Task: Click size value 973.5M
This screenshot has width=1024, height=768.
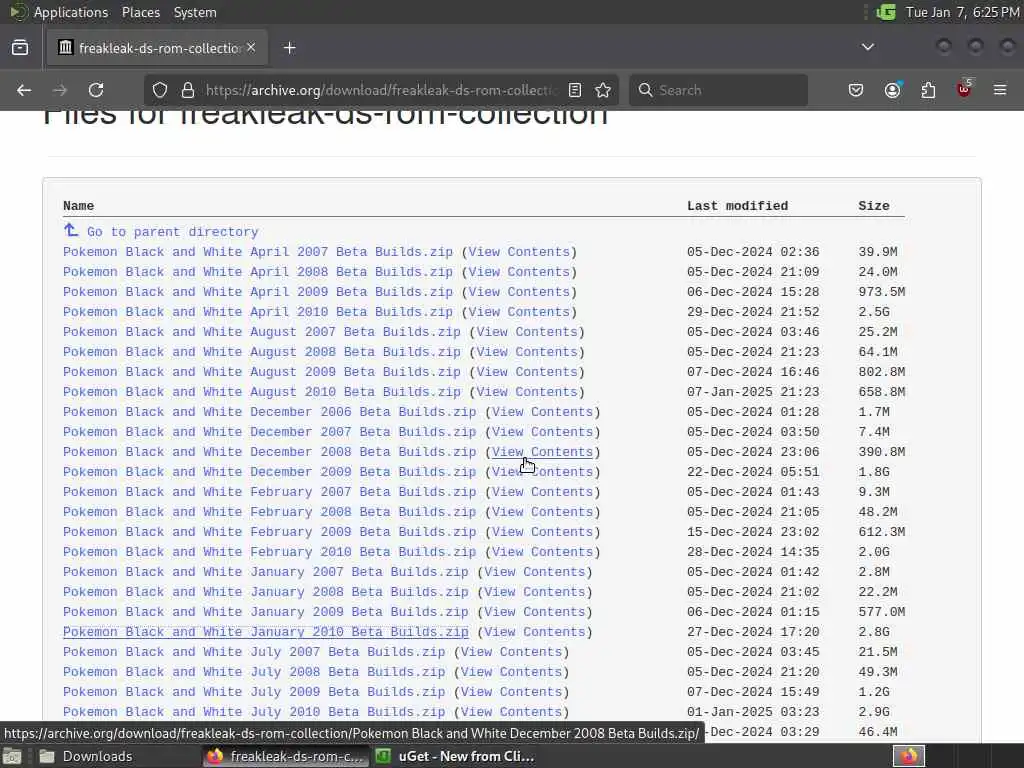Action: pos(882,292)
